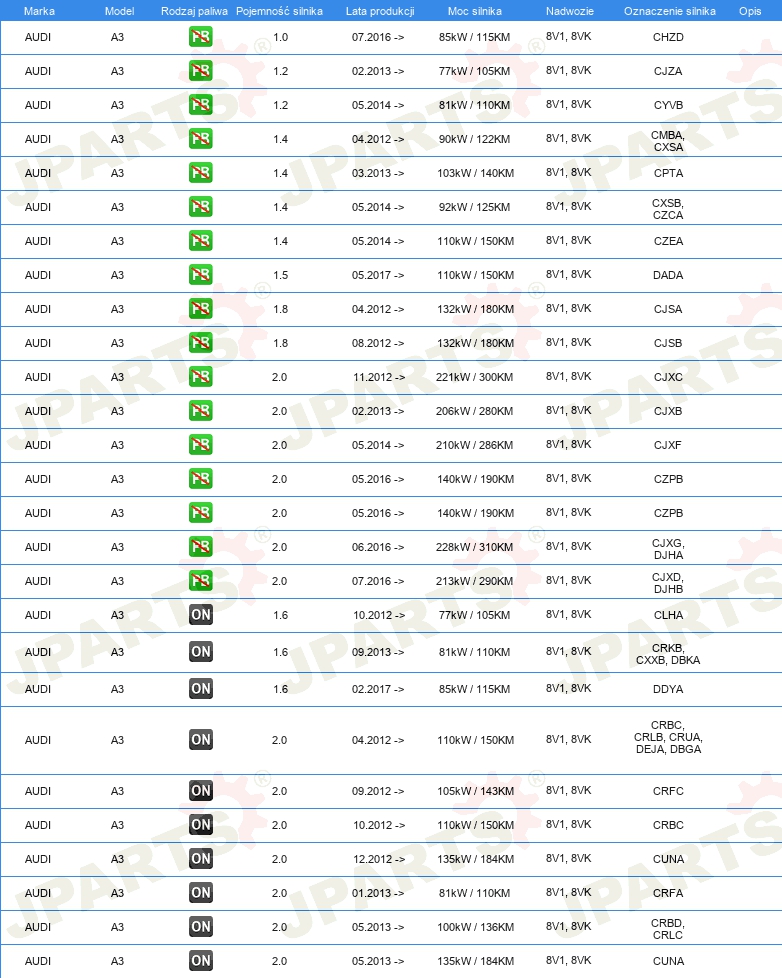
Task: Select the engine code CJZA
Action: 668,71
